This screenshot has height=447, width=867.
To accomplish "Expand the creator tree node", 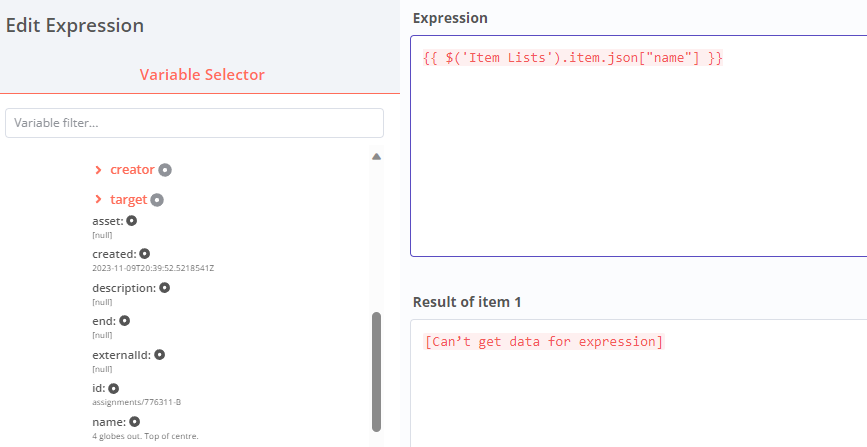I will pos(98,170).
